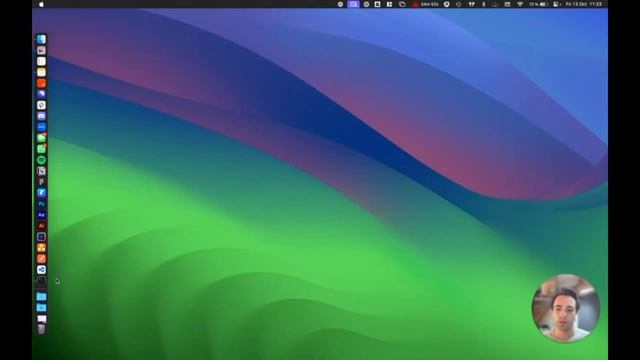Screen dimensions: 640x360
Task: Open the orange window-grid app in Dock
Action: click(41, 248)
